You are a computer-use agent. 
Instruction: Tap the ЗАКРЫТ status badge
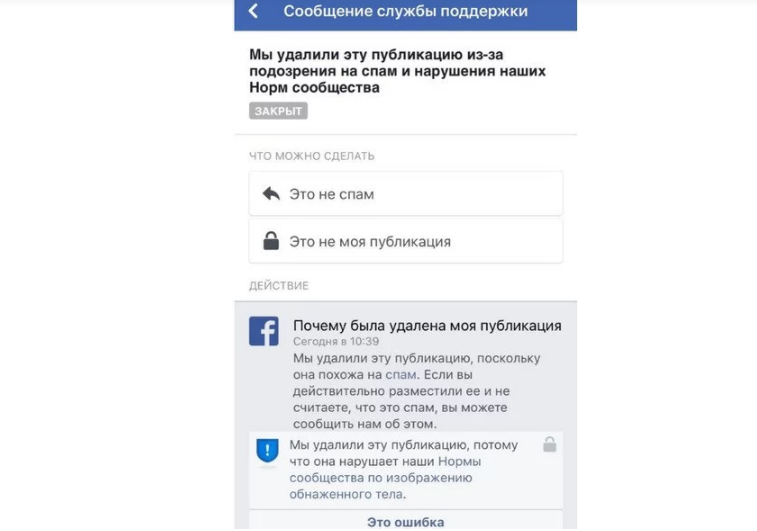278,111
